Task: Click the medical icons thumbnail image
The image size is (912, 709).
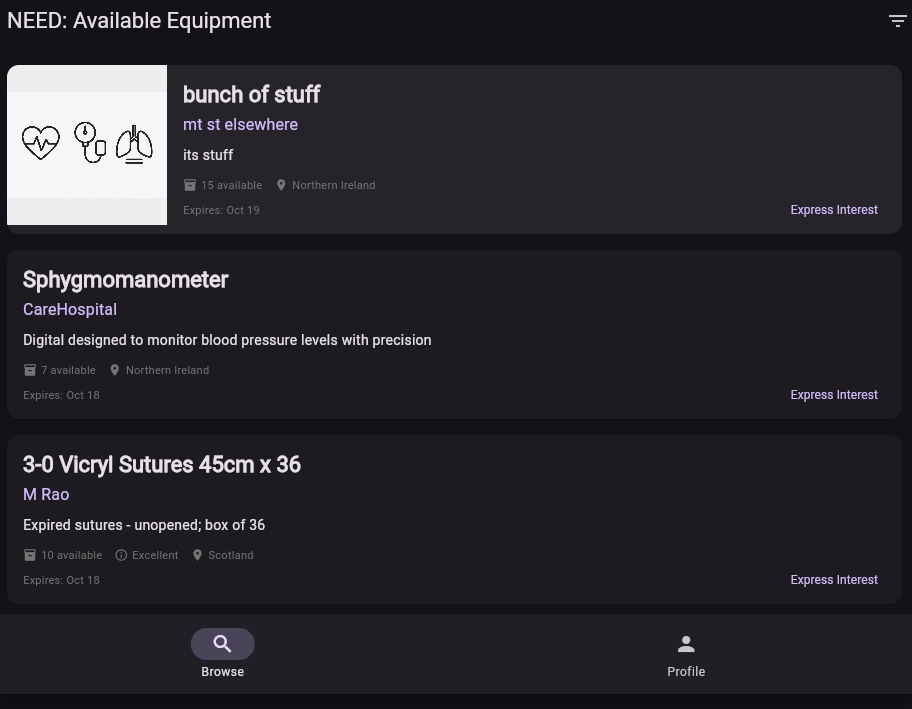Action: coord(87,145)
